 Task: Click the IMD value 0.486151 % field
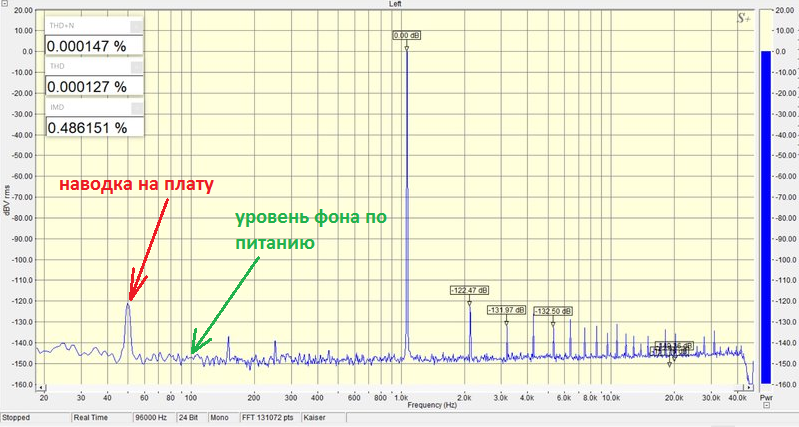94,127
